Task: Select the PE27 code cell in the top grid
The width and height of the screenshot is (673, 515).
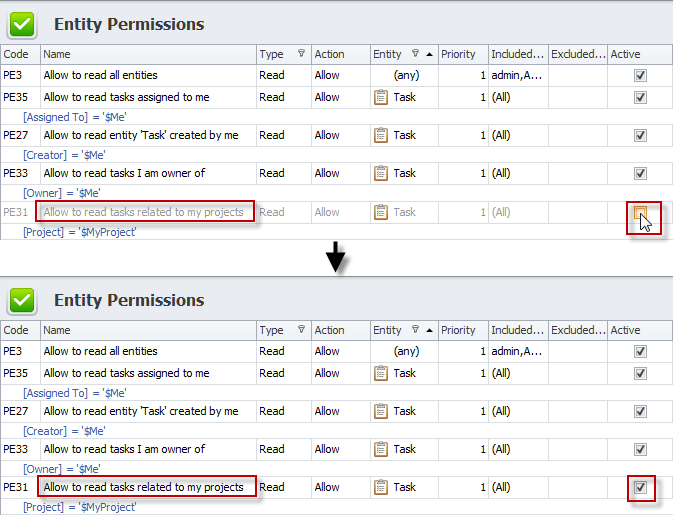Action: (16, 135)
